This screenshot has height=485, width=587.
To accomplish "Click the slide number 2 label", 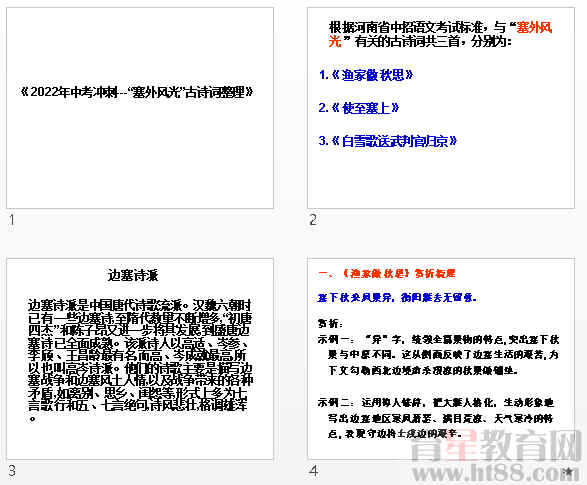I will pos(313,220).
